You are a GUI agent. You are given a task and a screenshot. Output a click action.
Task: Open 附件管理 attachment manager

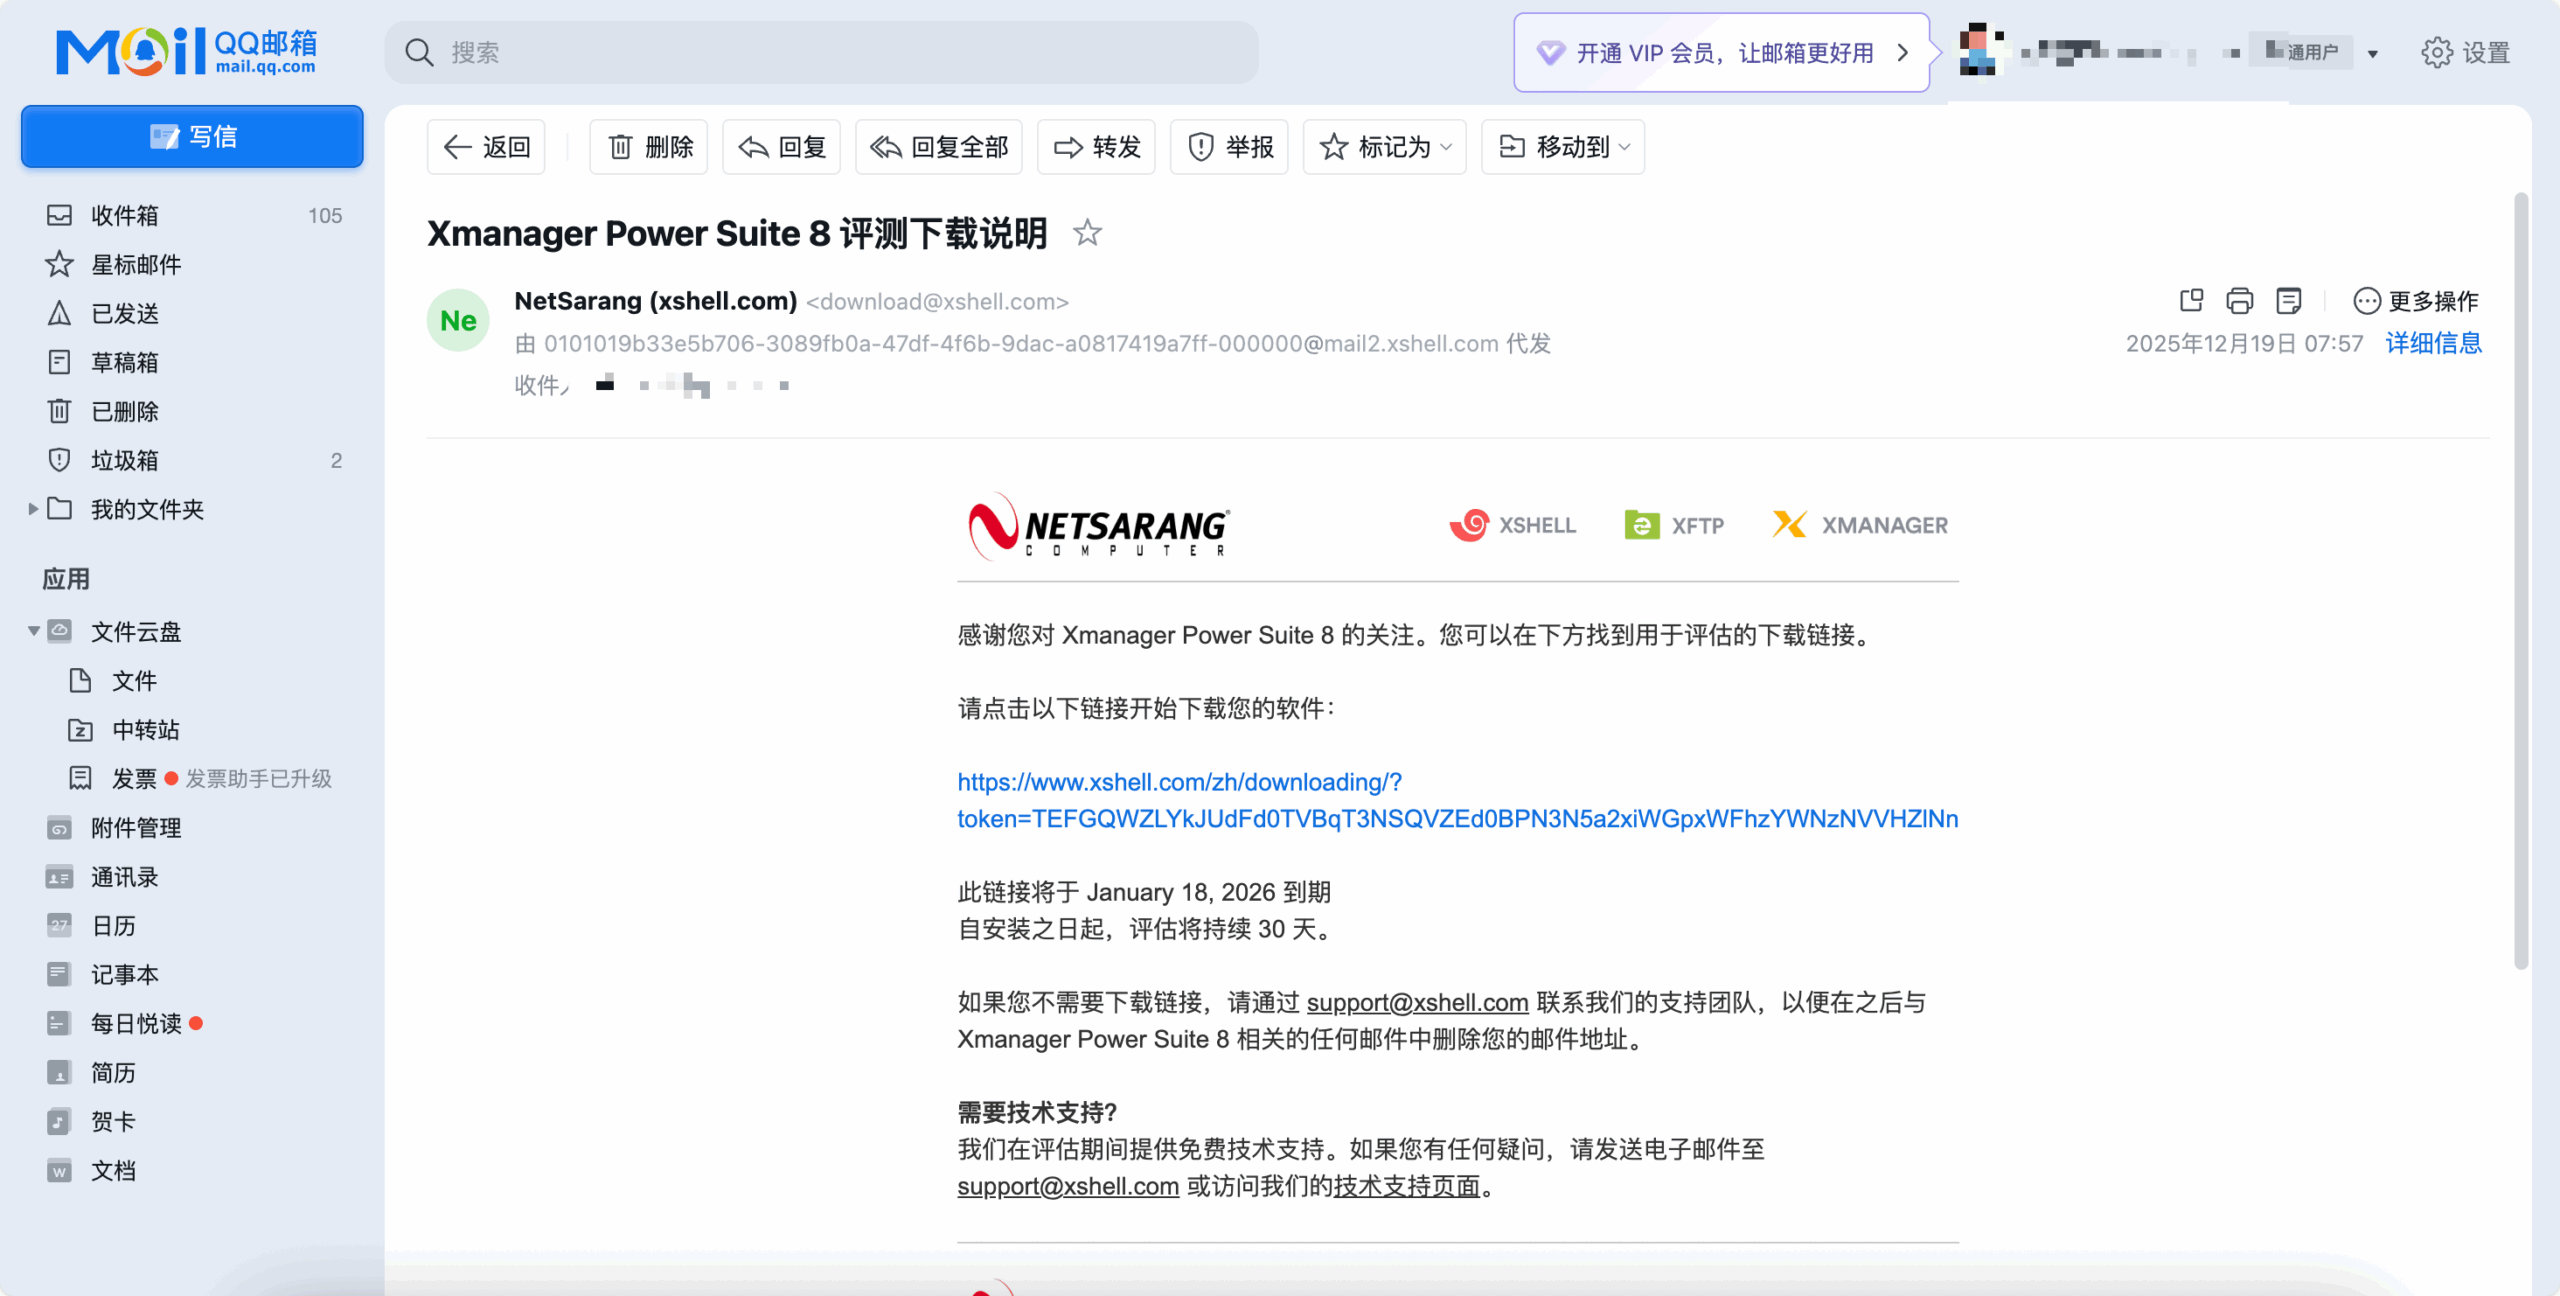point(135,828)
